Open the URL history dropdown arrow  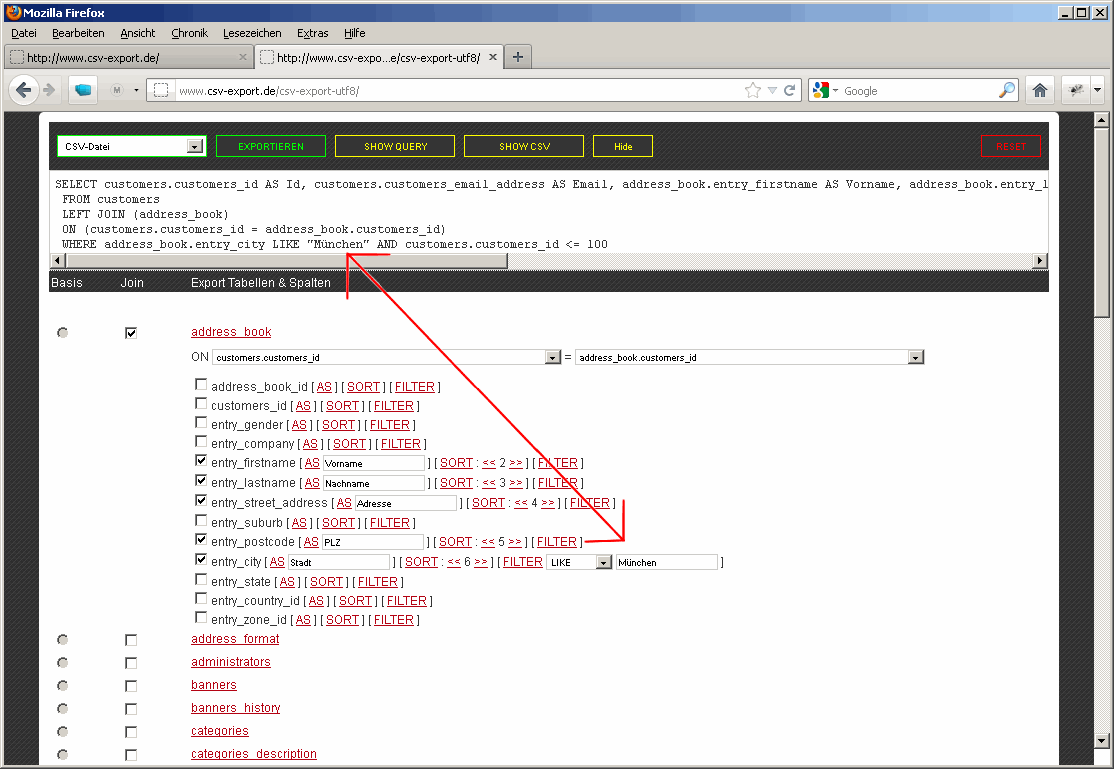click(772, 90)
